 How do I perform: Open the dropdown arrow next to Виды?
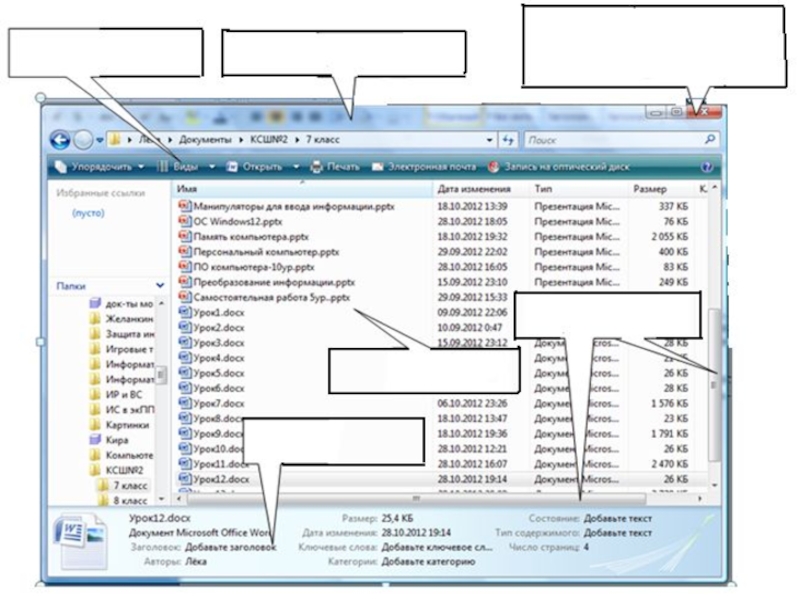pos(212,167)
